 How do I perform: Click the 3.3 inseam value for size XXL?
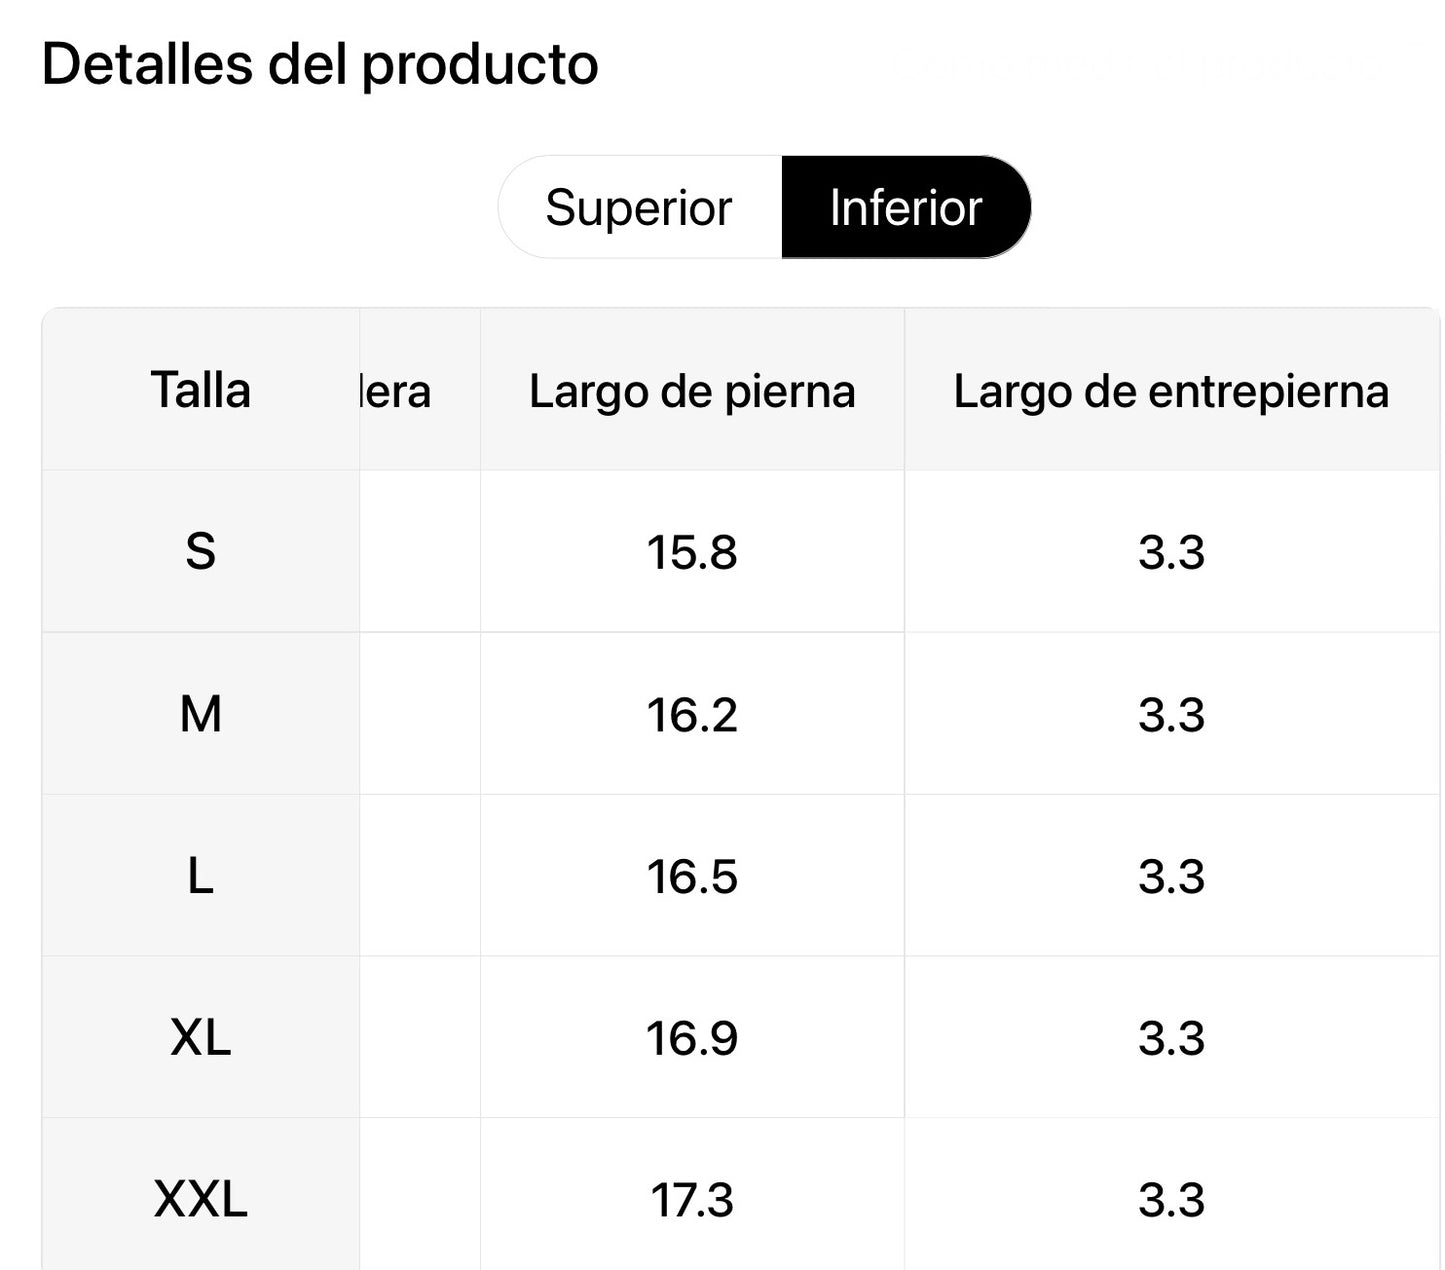coord(1171,1199)
